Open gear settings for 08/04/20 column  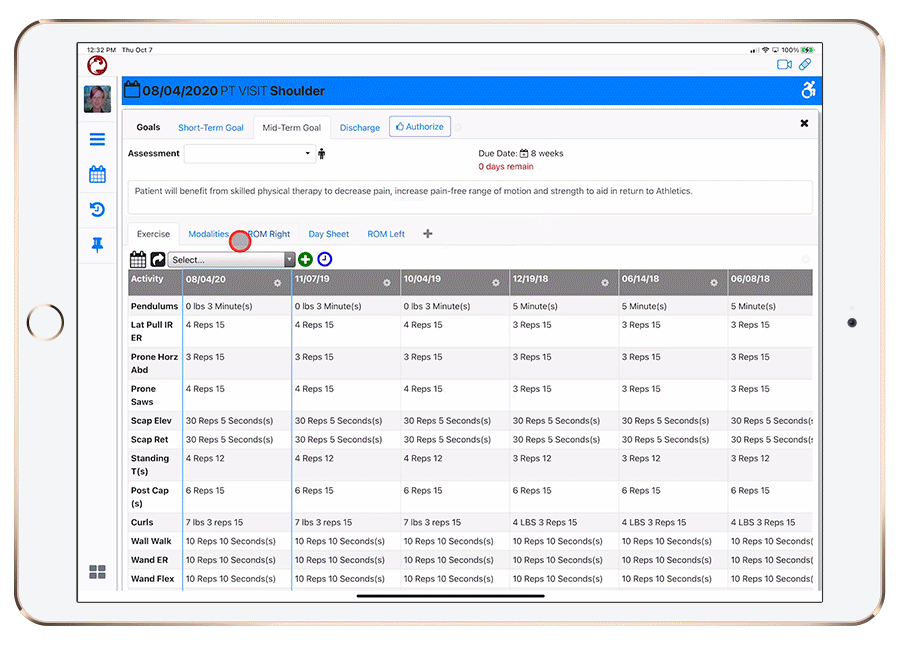point(277,283)
